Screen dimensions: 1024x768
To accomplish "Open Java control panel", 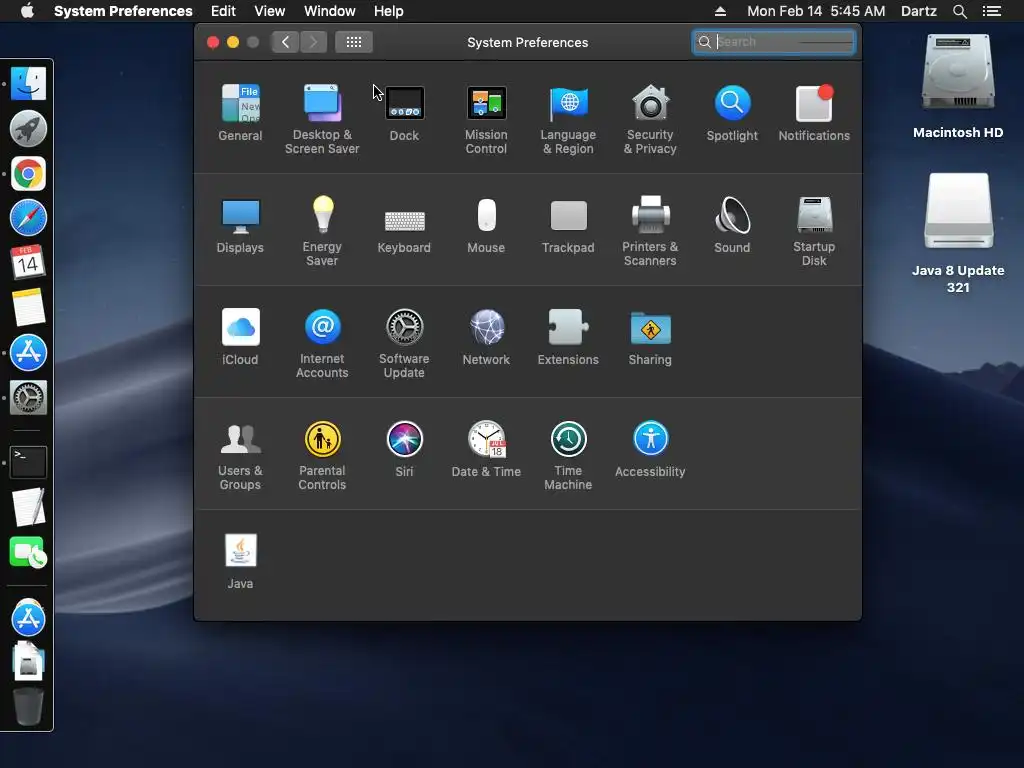I will 240,561.
